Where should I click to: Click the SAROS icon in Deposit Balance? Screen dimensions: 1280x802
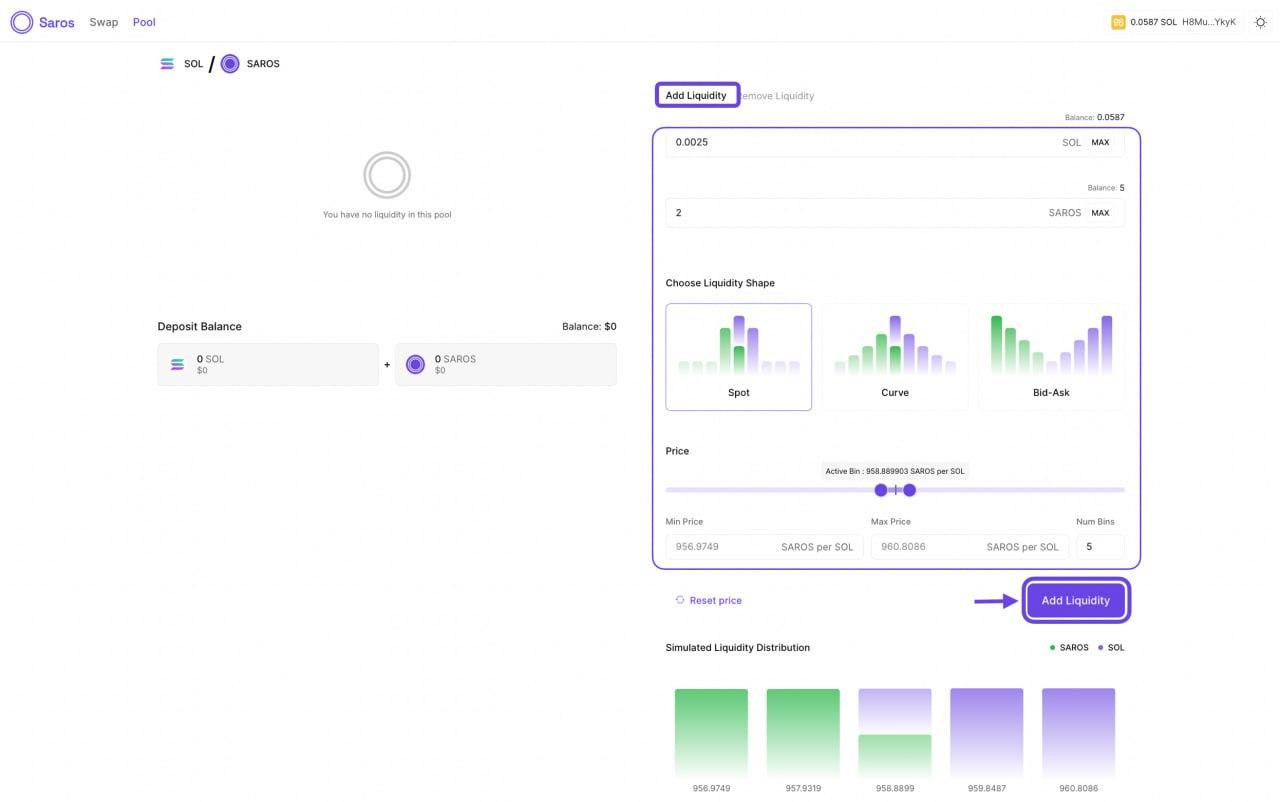415,365
